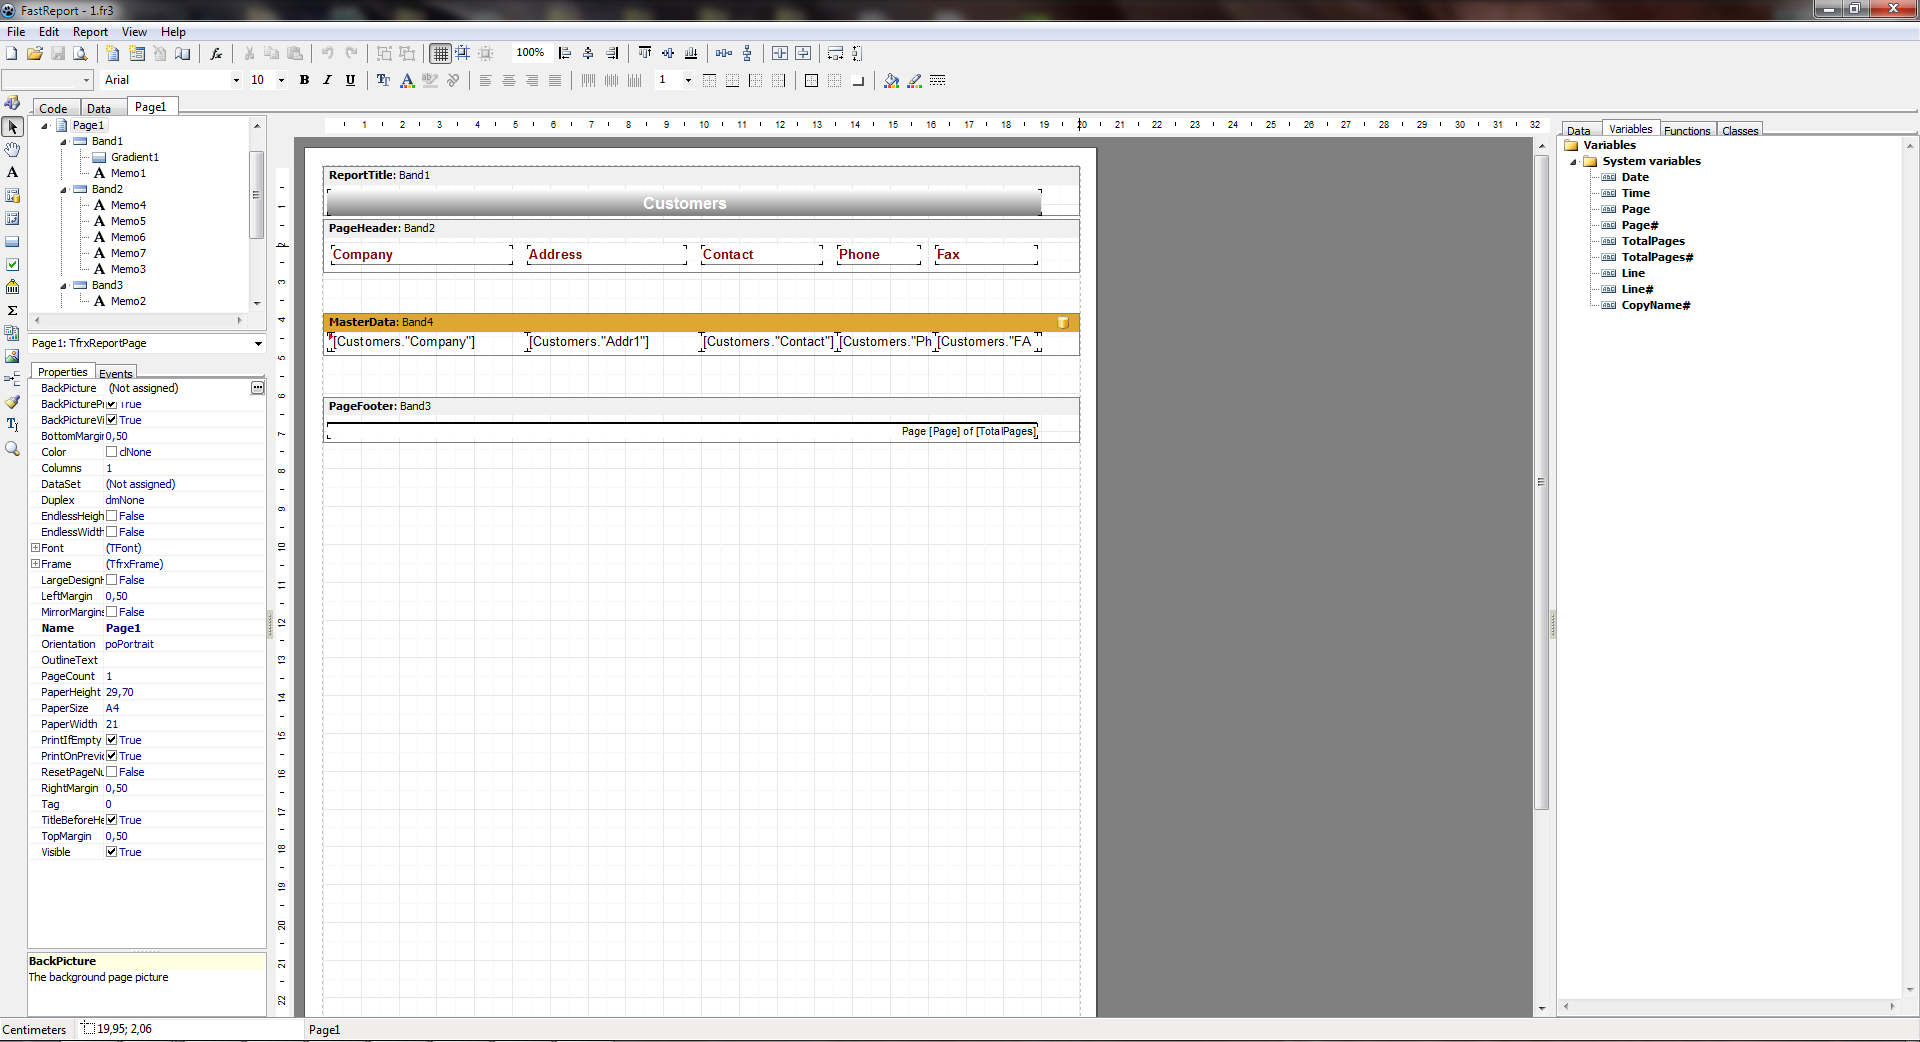The height and width of the screenshot is (1042, 1920).
Task: Enable the EndlessHeight checkbox
Action: 112,516
